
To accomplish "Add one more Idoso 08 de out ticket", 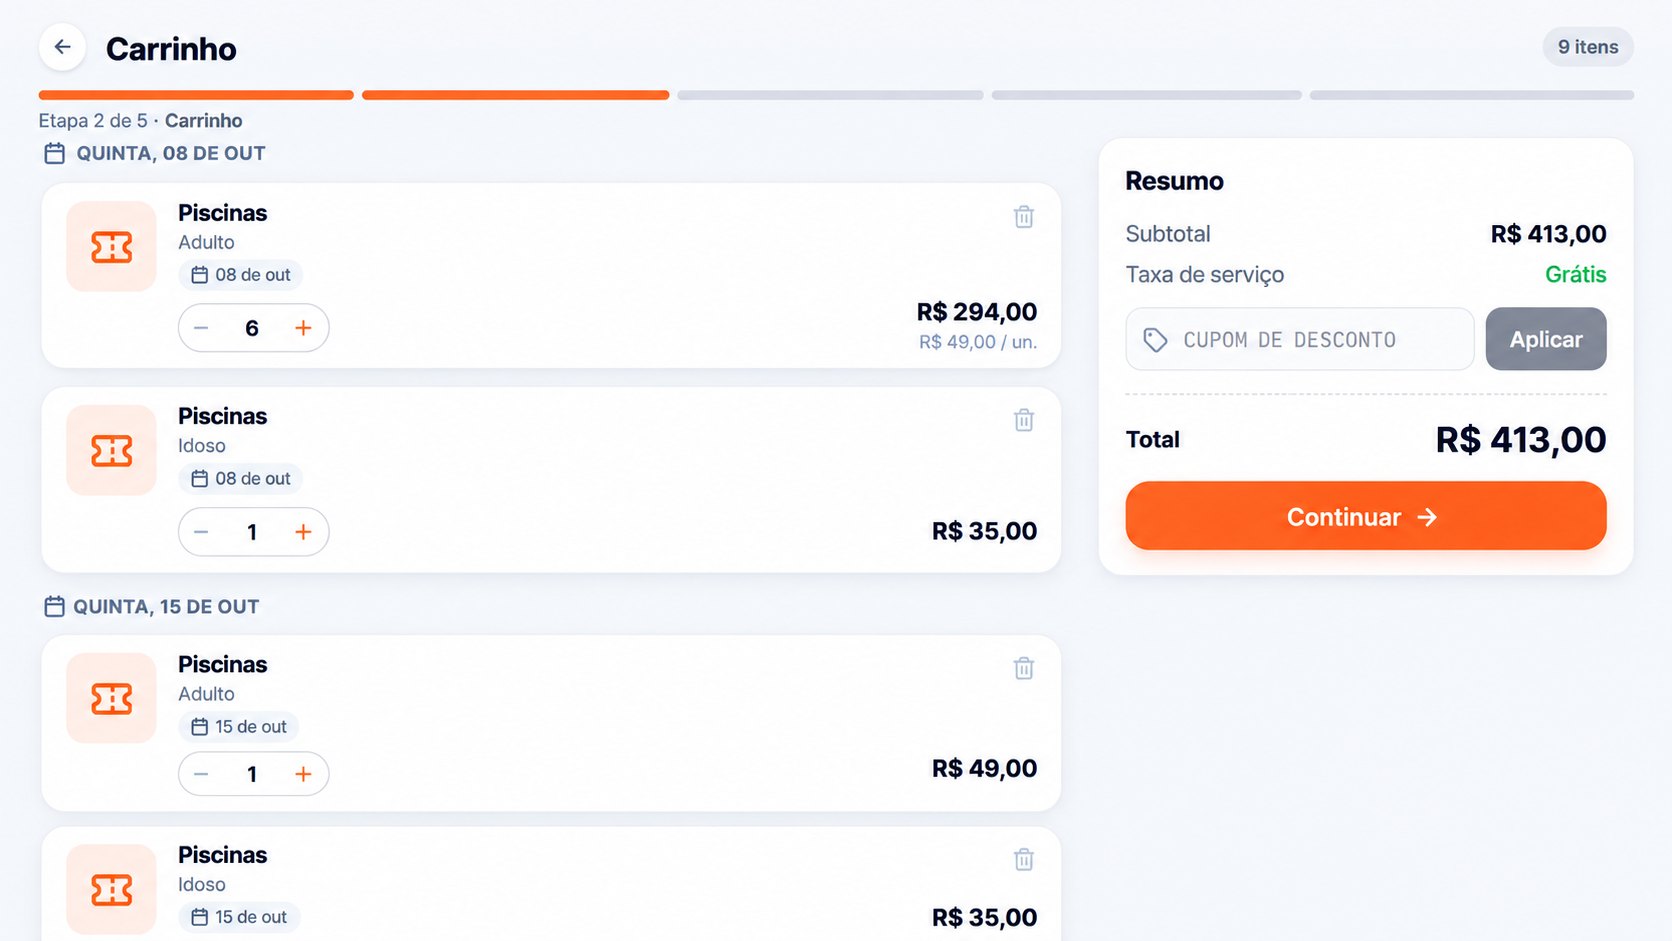I will pyautogui.click(x=303, y=532).
